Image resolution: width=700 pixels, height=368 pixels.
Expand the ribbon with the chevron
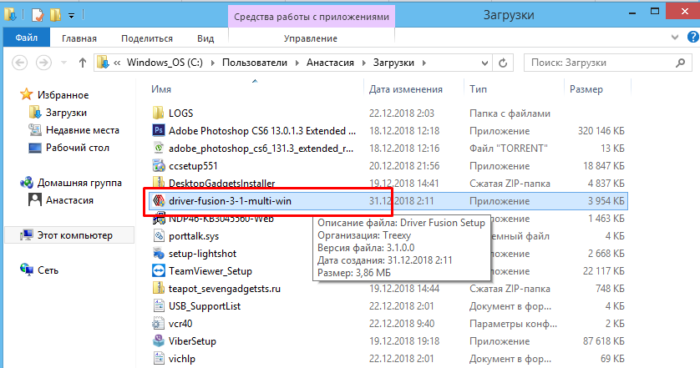[x=675, y=38]
